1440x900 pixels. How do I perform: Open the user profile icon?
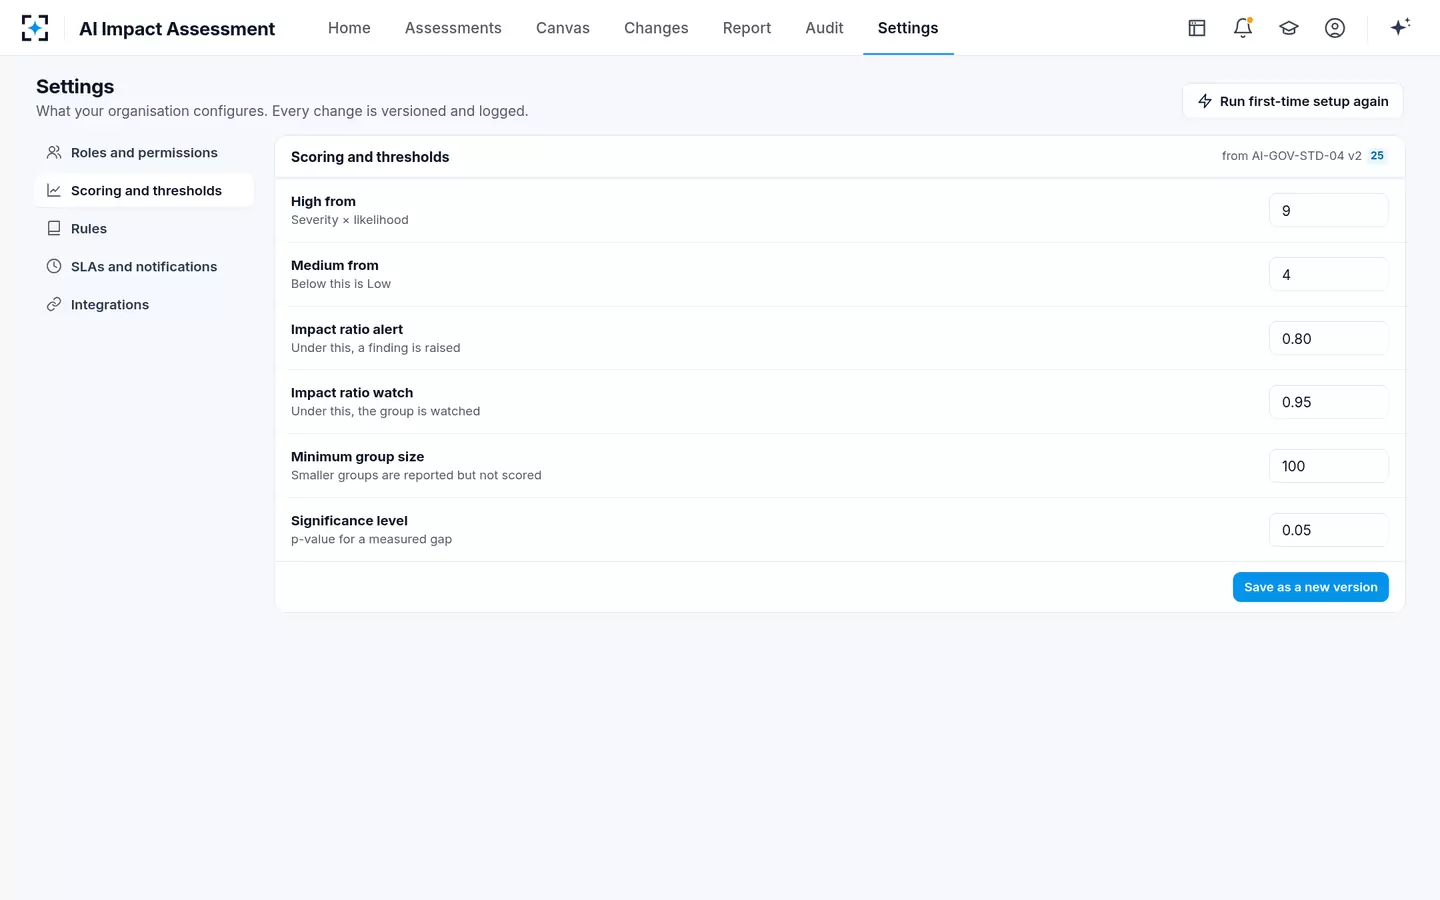click(1335, 28)
